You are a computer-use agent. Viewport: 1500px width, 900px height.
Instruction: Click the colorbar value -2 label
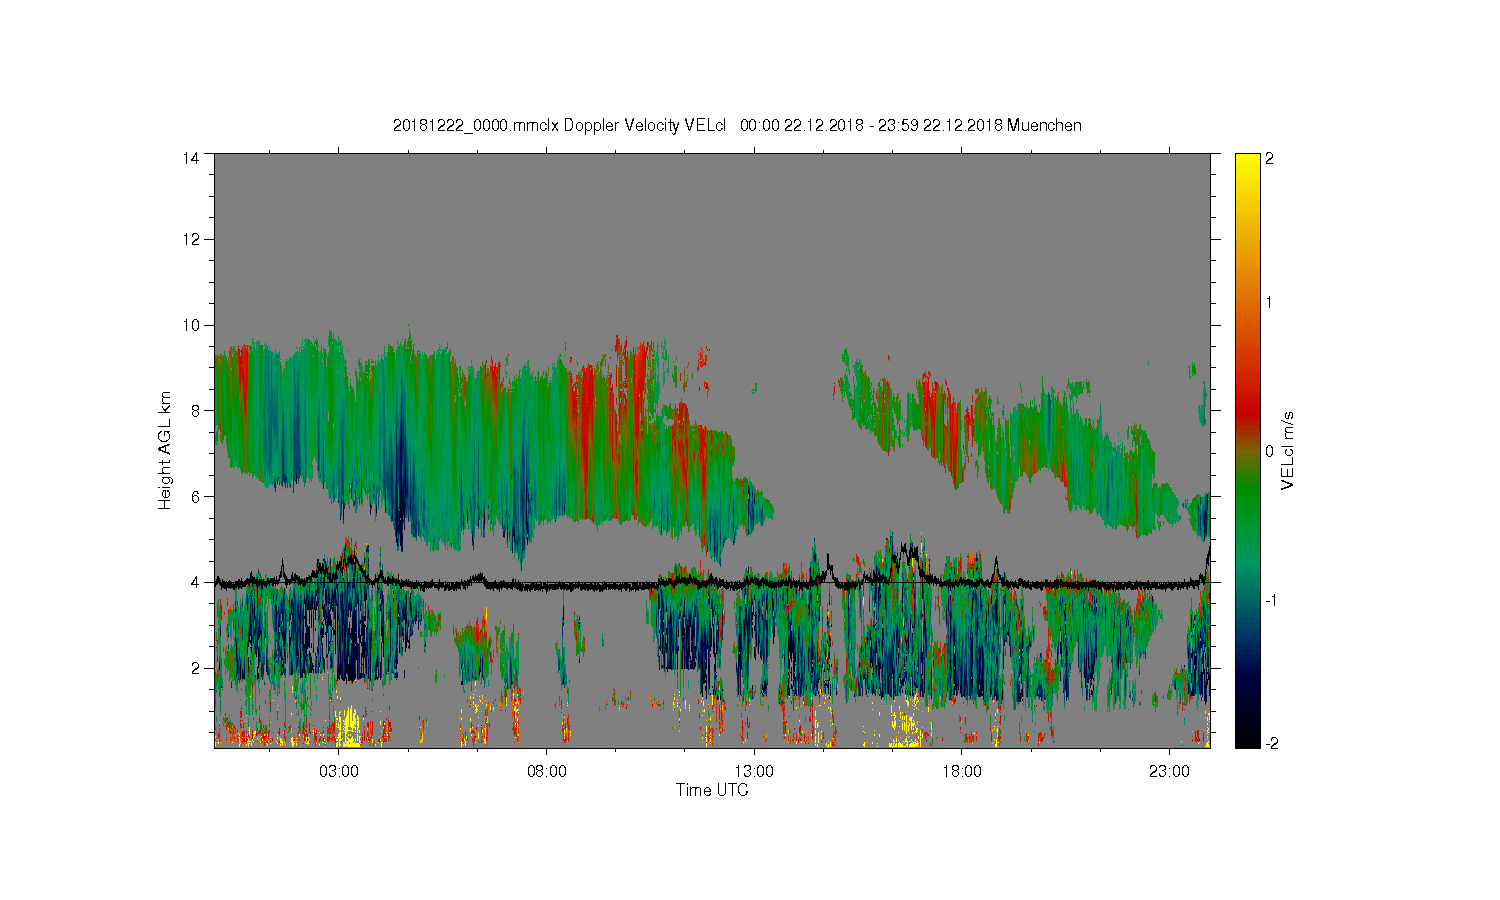[1271, 744]
